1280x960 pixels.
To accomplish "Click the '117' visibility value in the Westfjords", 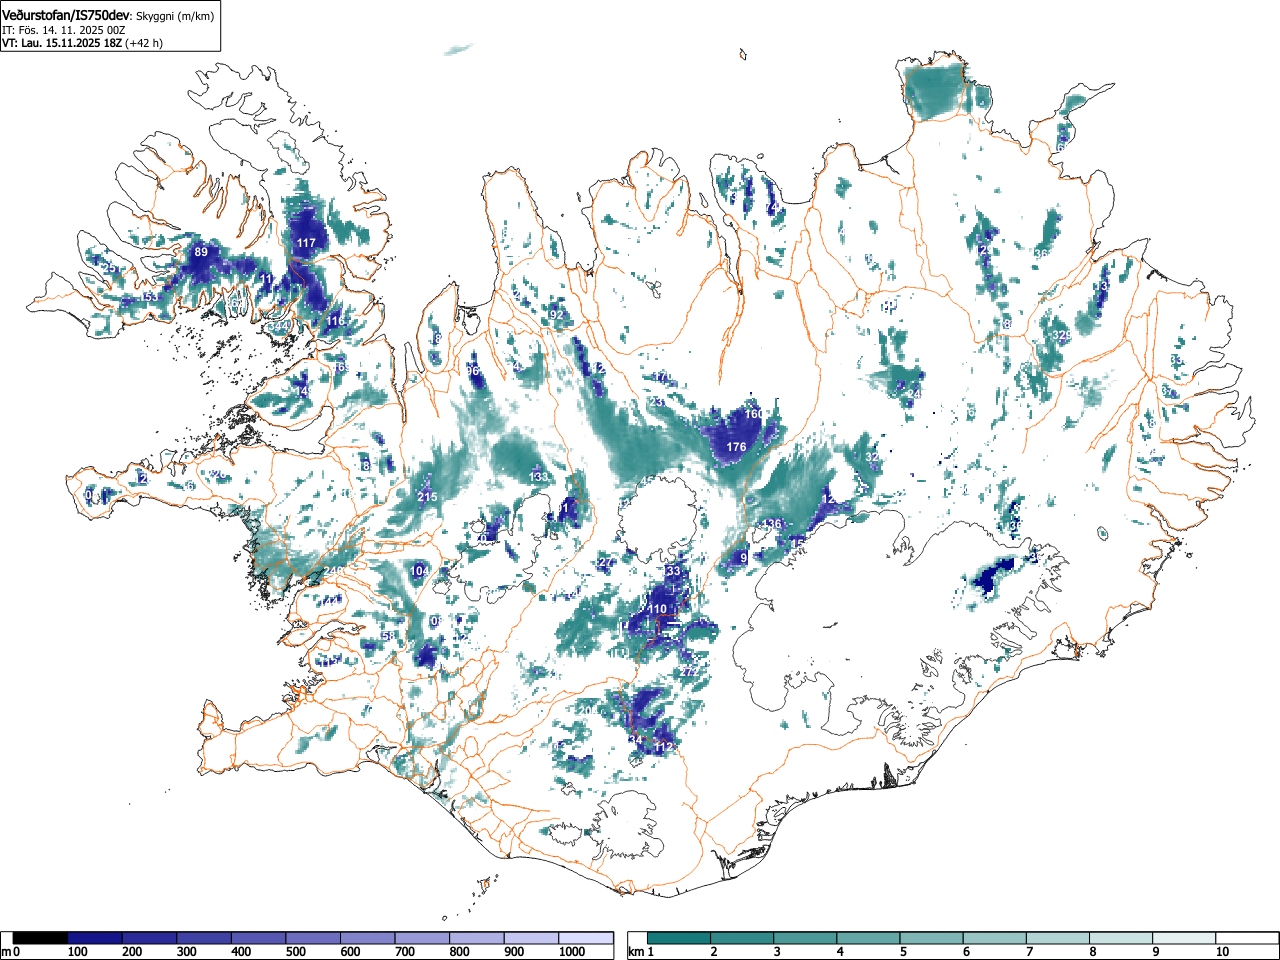I will click(306, 243).
